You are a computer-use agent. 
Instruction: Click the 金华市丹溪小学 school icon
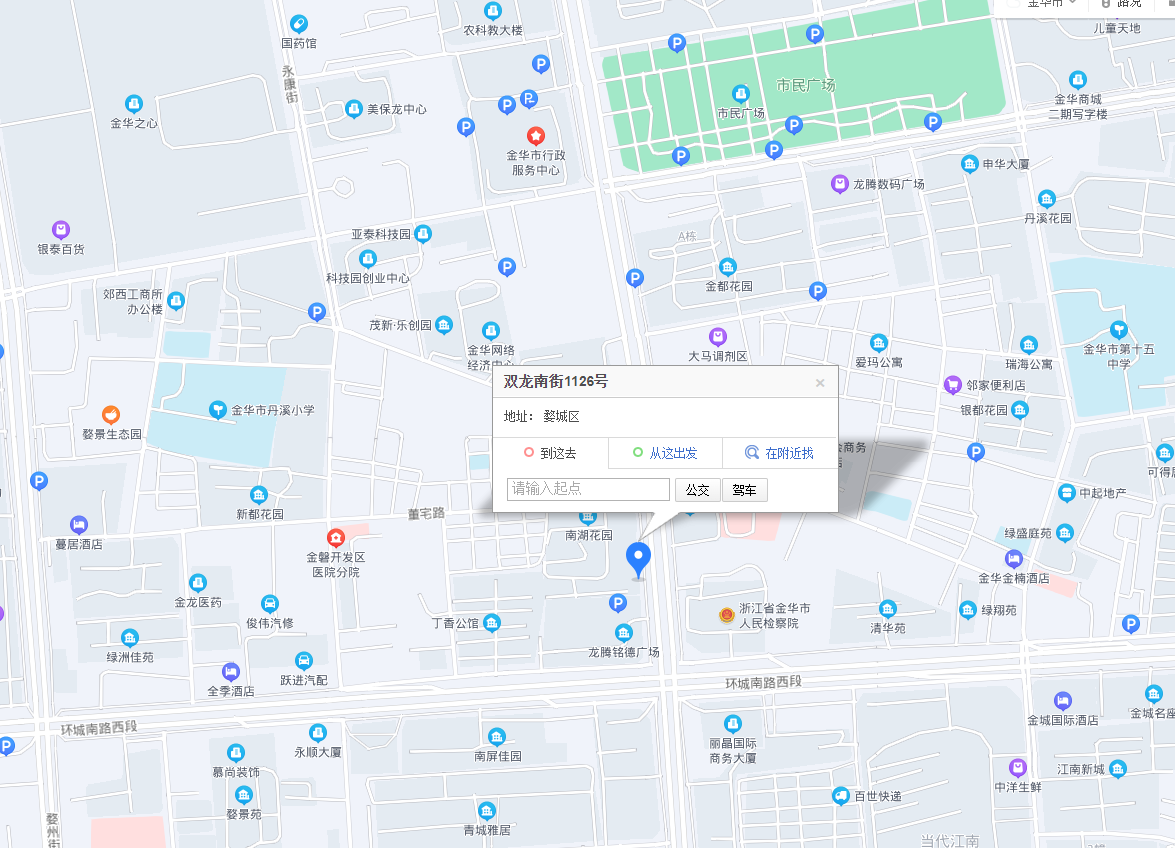[217, 409]
